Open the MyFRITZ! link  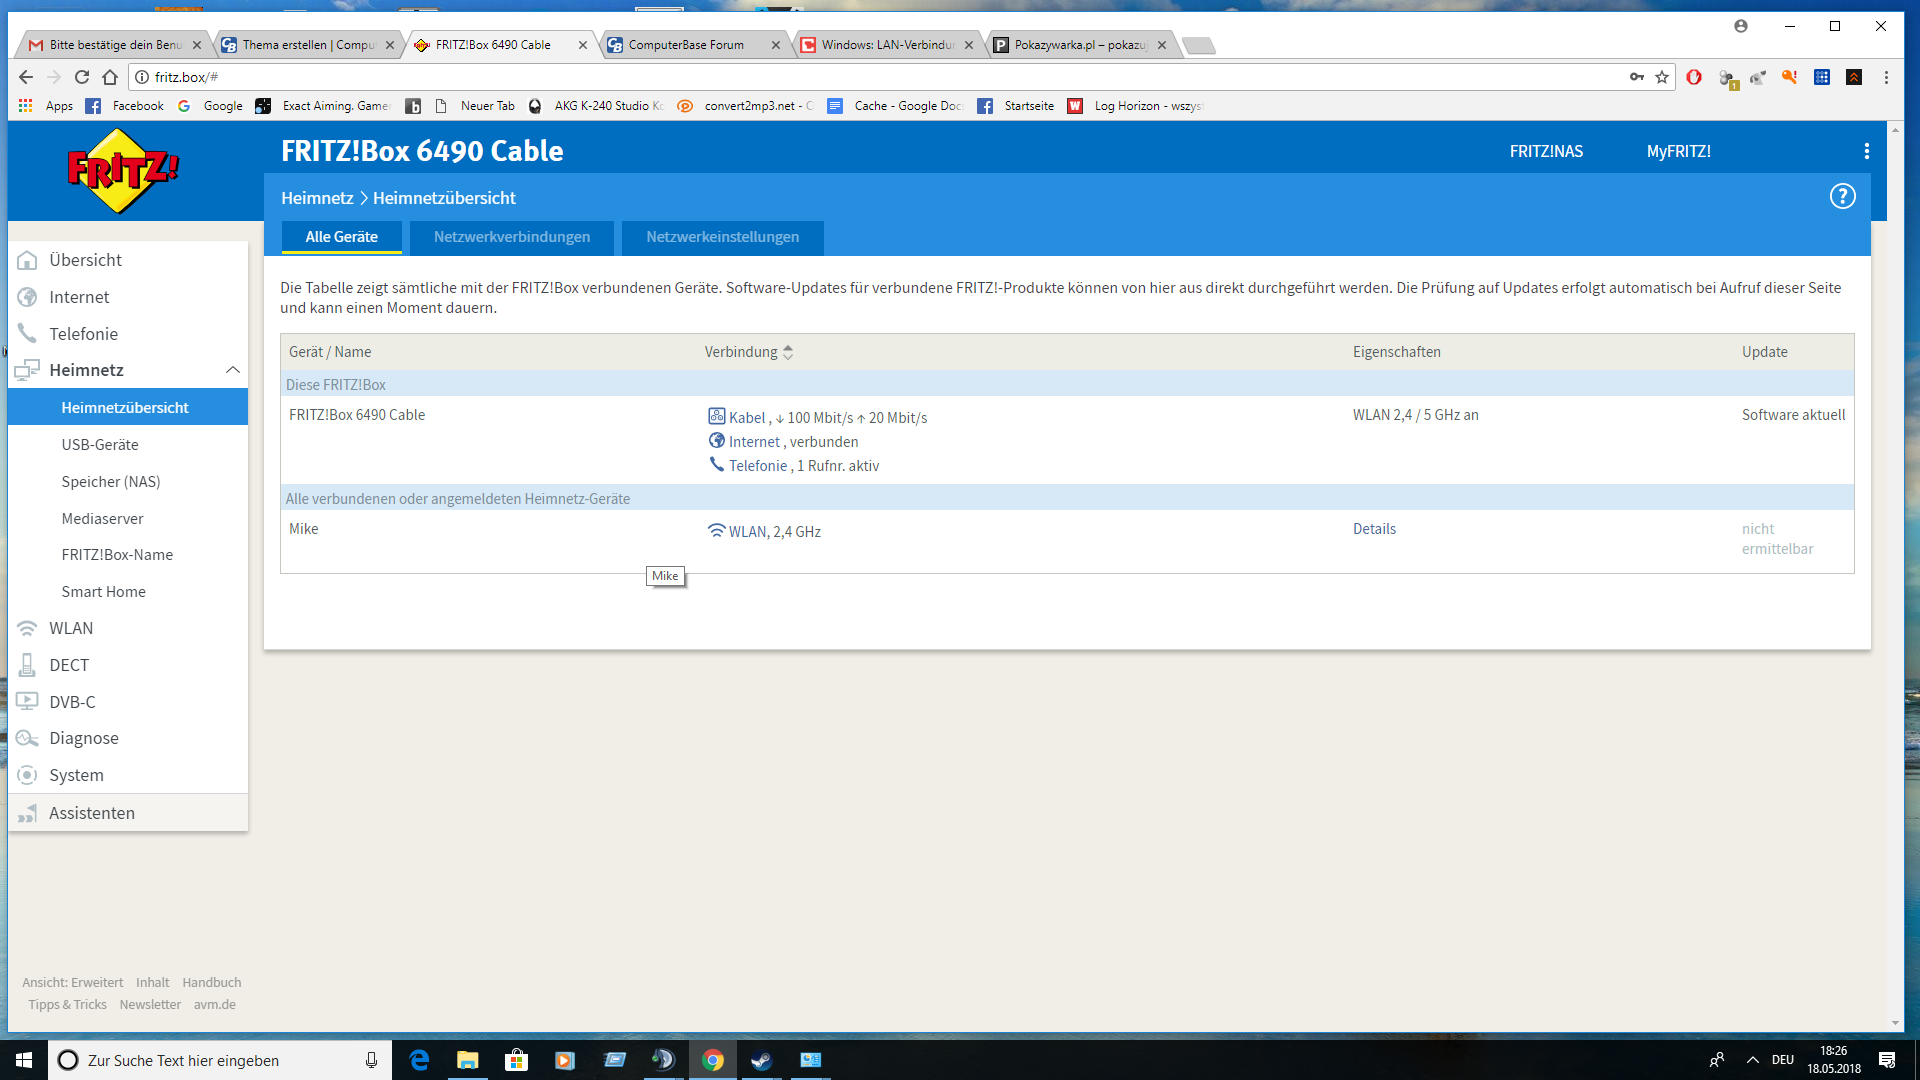(x=1678, y=151)
